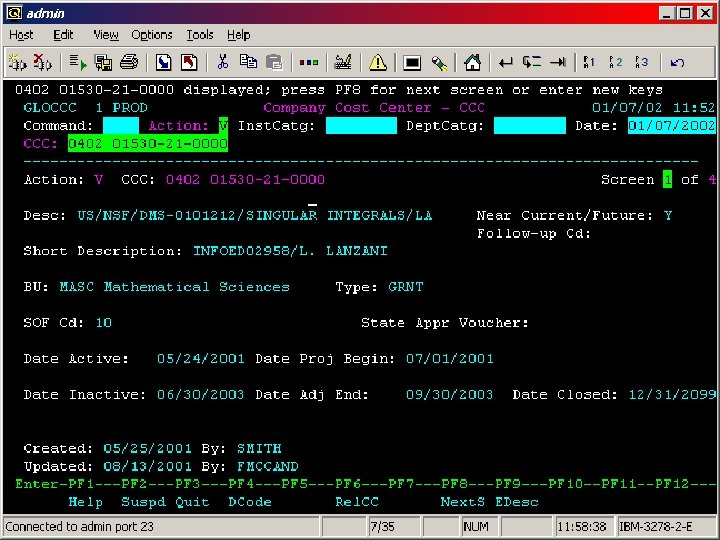The width and height of the screenshot is (720, 540).
Task: Click the Home house icon
Action: click(472, 62)
